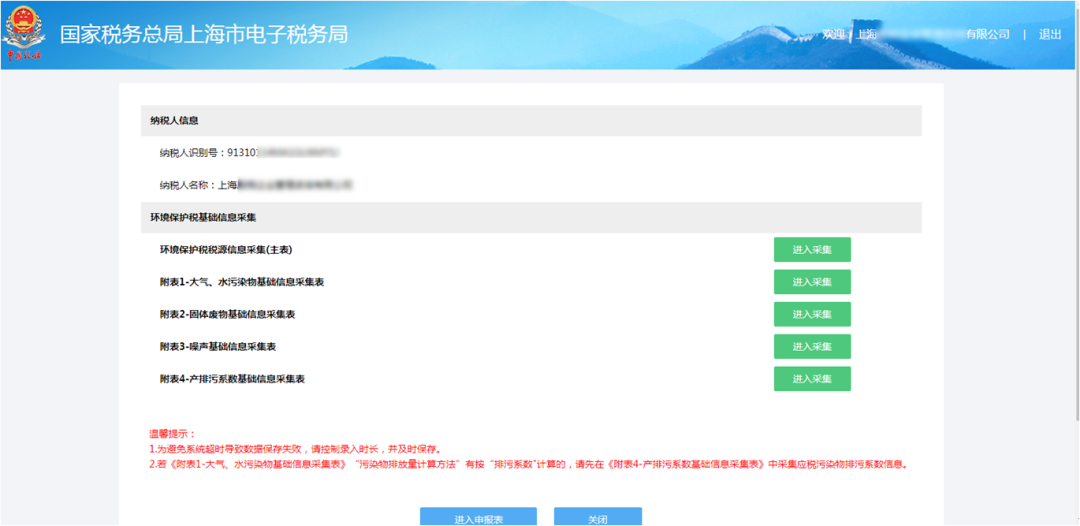Click the 环境保护税税源信息采集(主表) row label
Screen dimensions: 1080x526
point(226,250)
